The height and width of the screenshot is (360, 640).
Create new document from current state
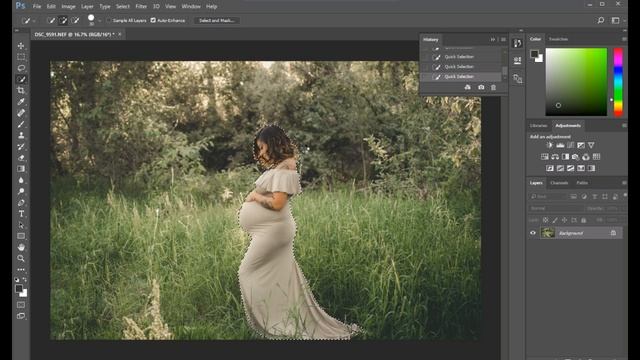click(x=468, y=87)
